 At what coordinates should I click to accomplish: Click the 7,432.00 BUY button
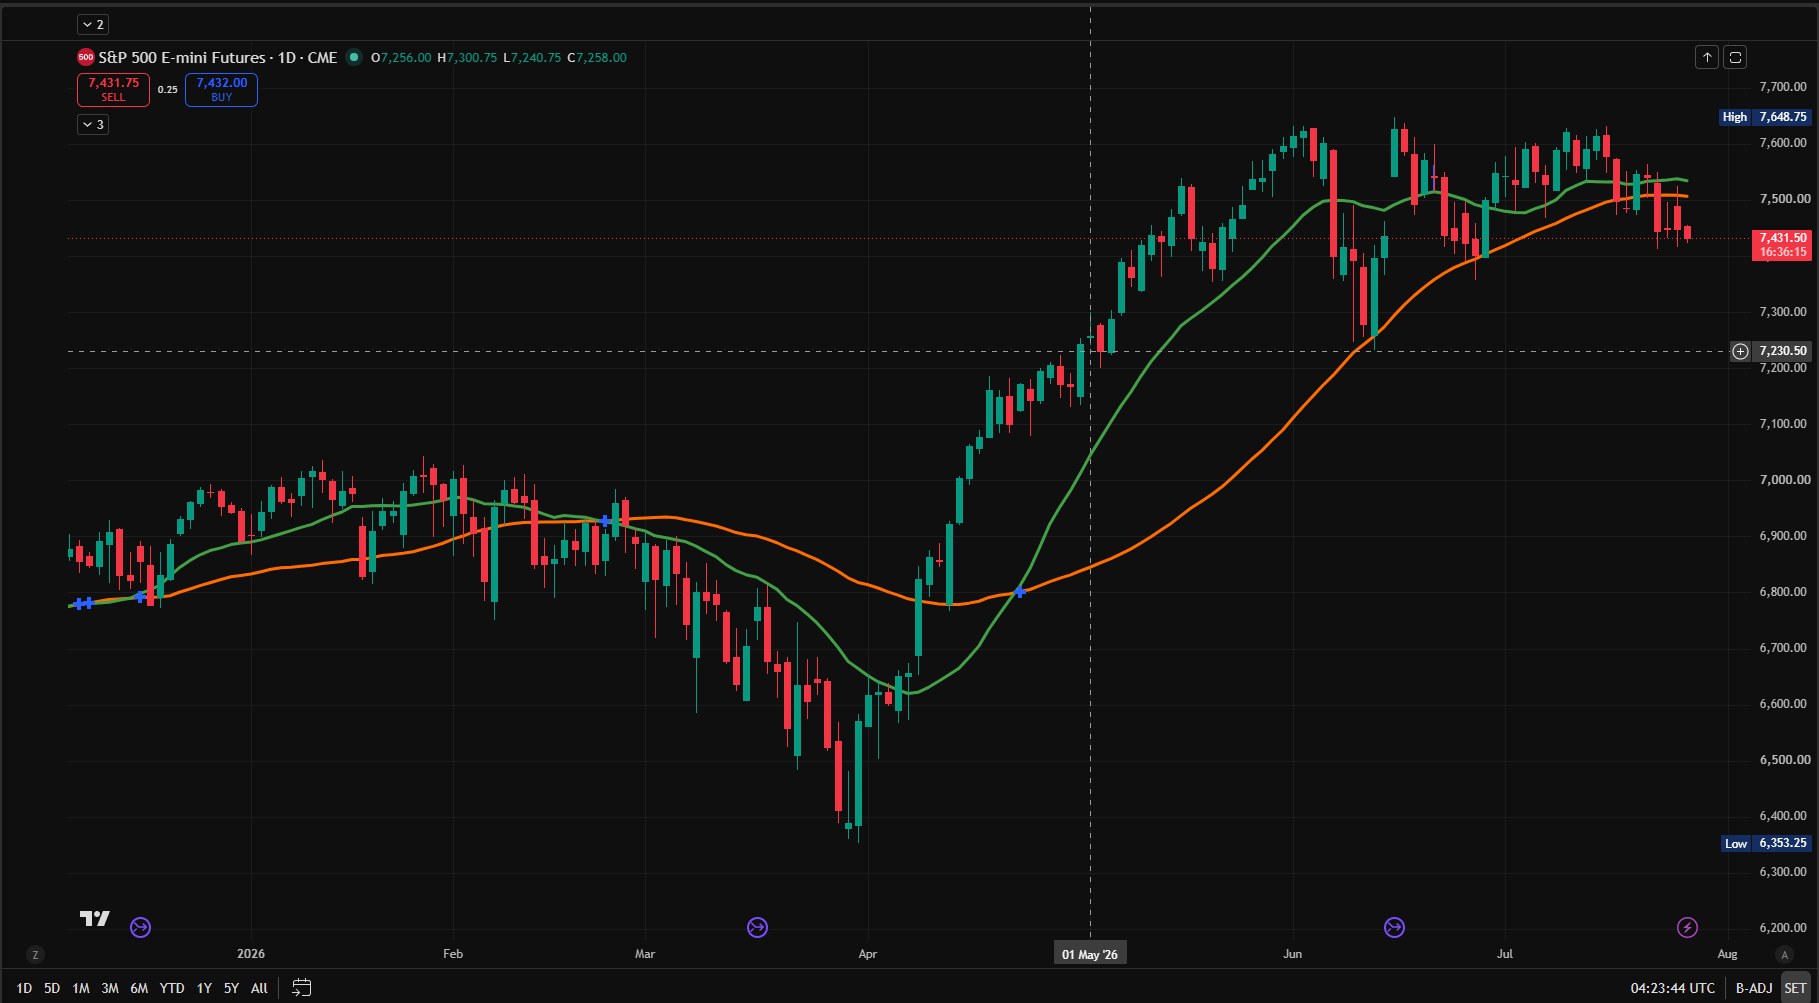pyautogui.click(x=221, y=90)
